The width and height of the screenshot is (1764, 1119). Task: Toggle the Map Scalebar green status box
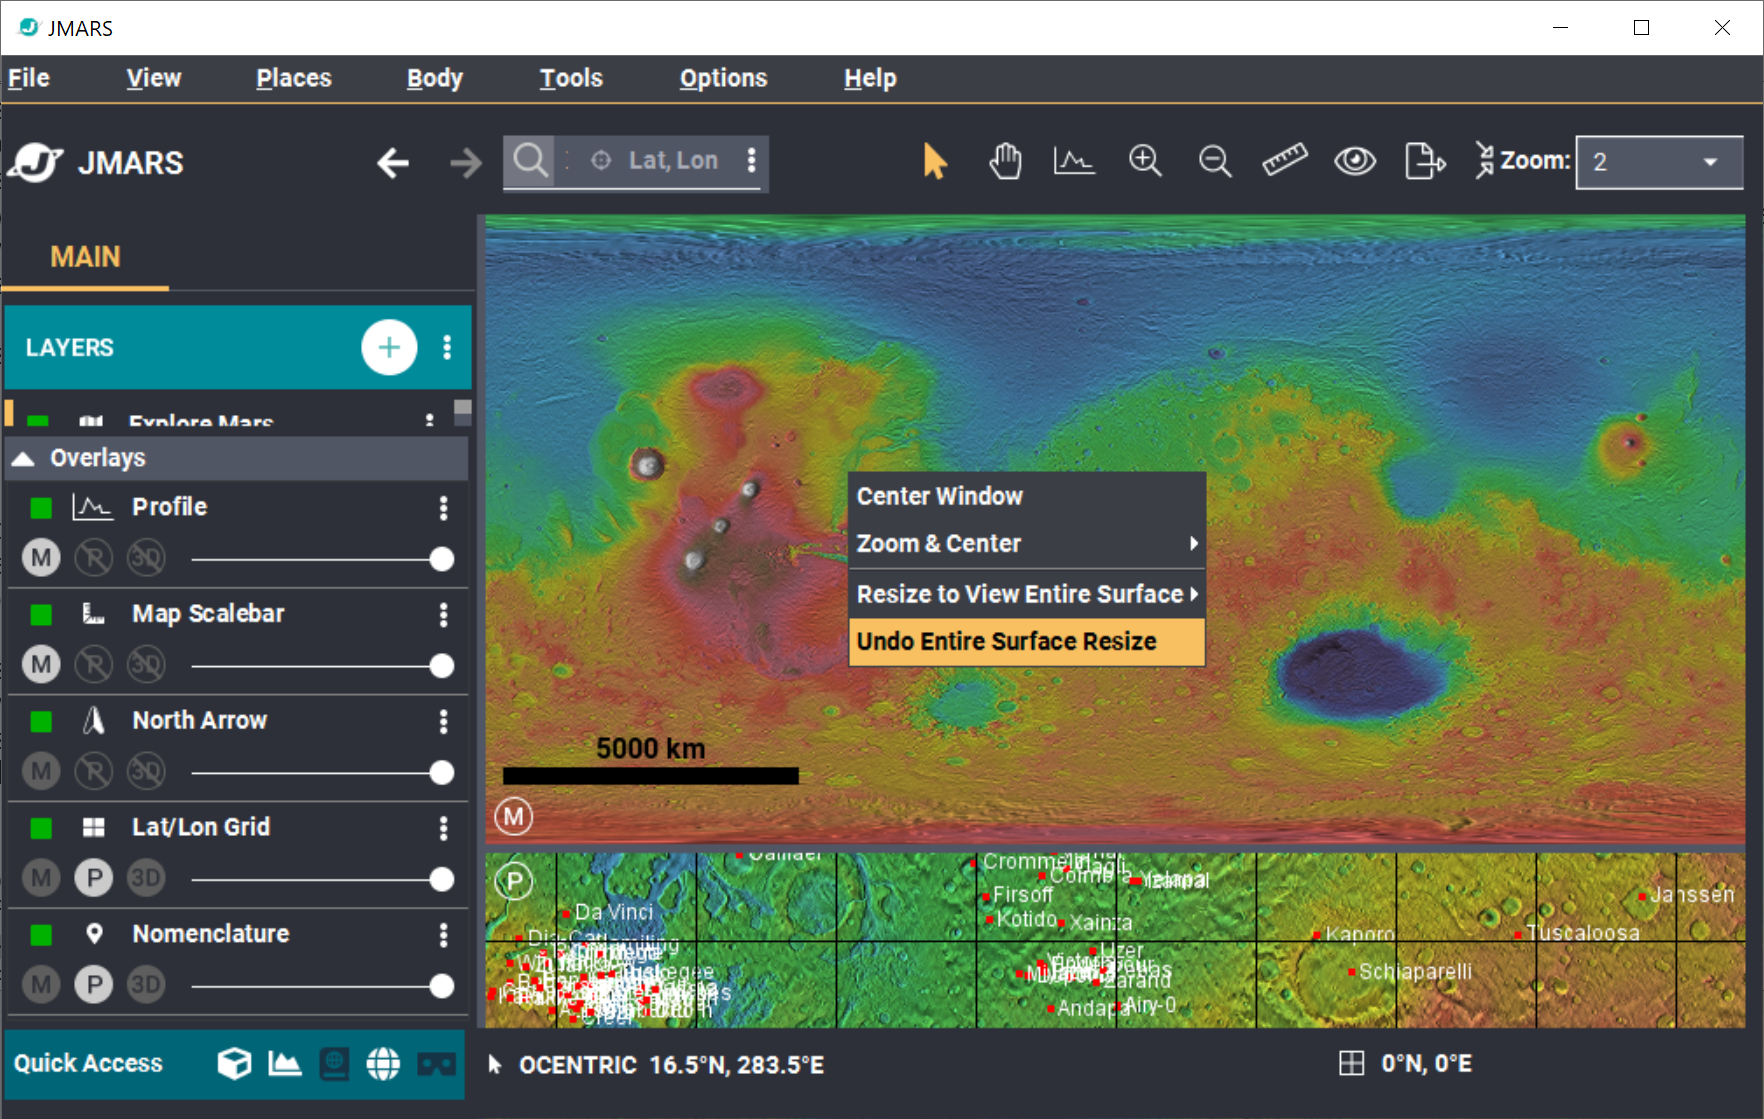tap(41, 615)
